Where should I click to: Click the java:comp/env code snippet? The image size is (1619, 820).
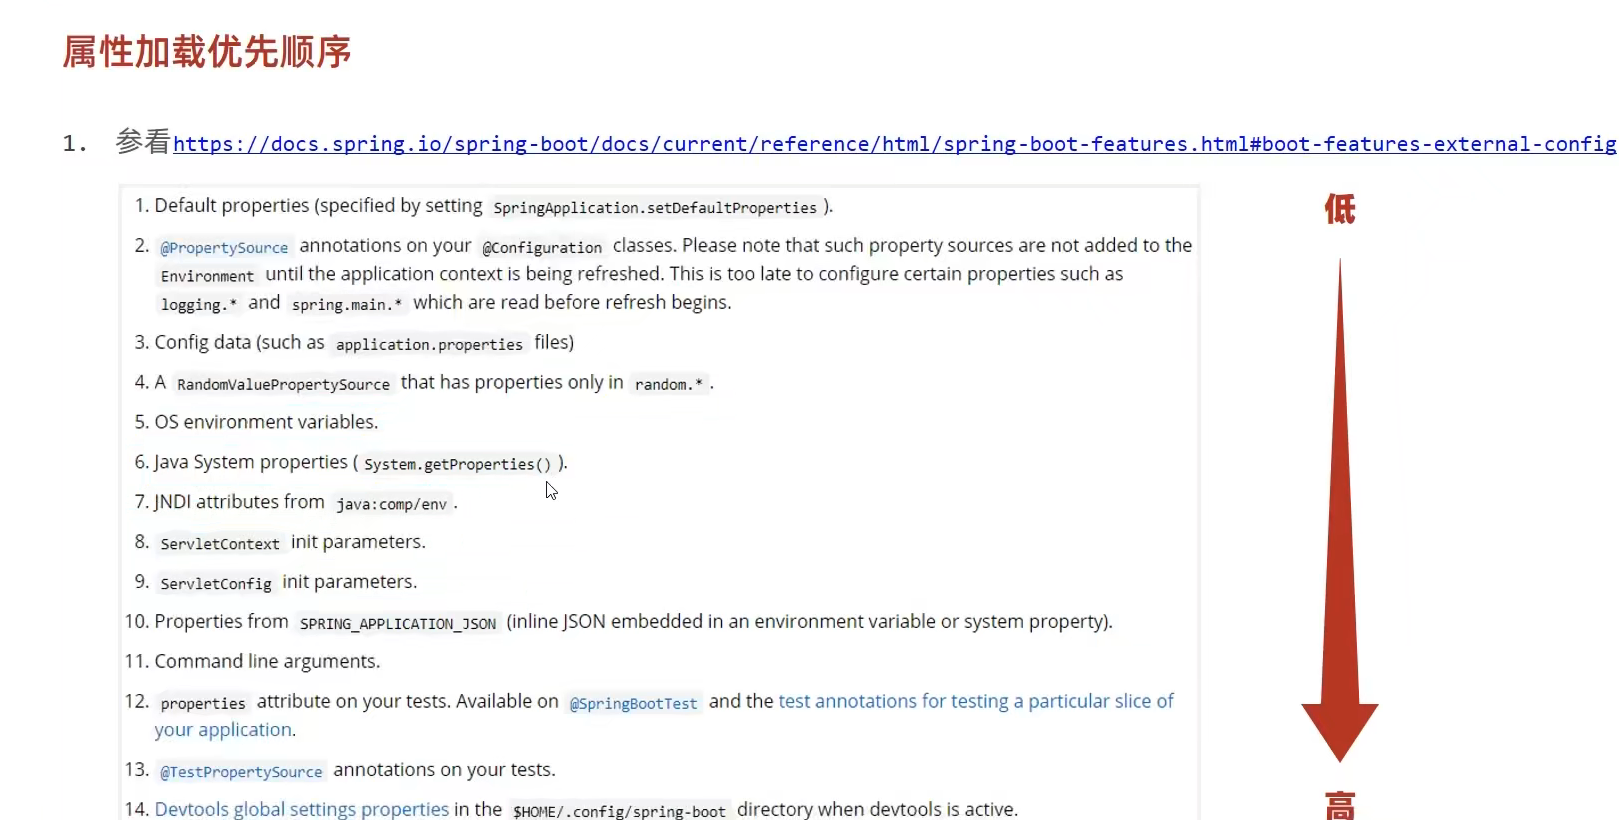391,504
